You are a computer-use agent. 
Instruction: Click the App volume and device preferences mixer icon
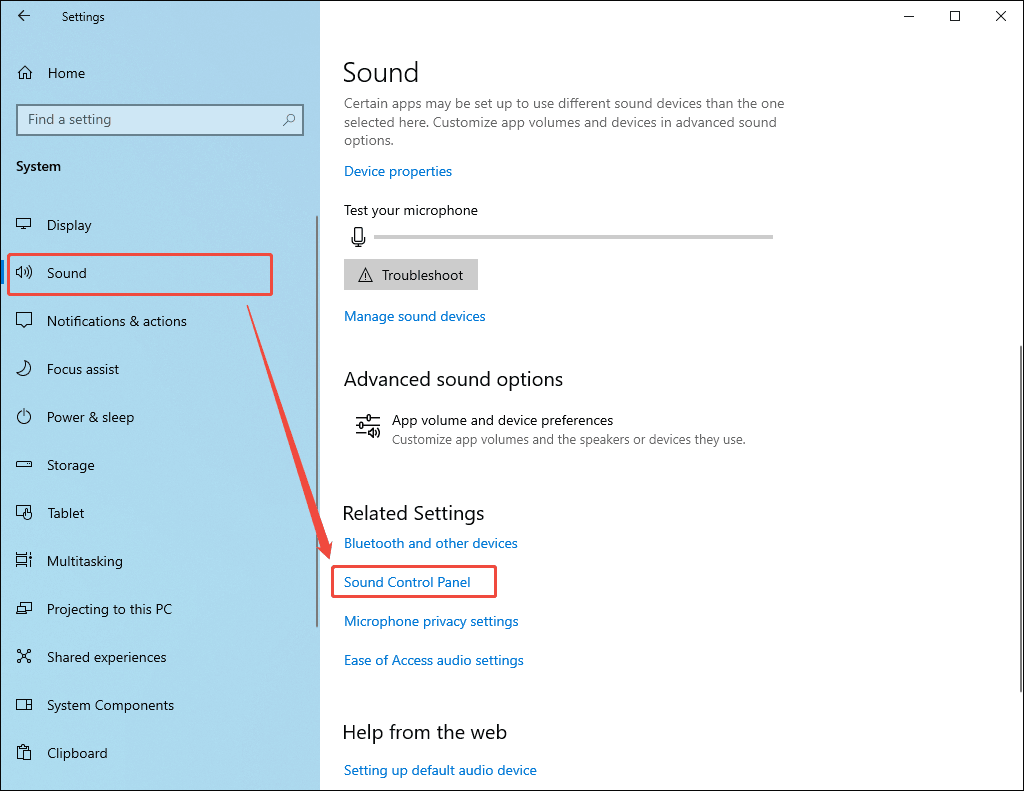[x=367, y=425]
